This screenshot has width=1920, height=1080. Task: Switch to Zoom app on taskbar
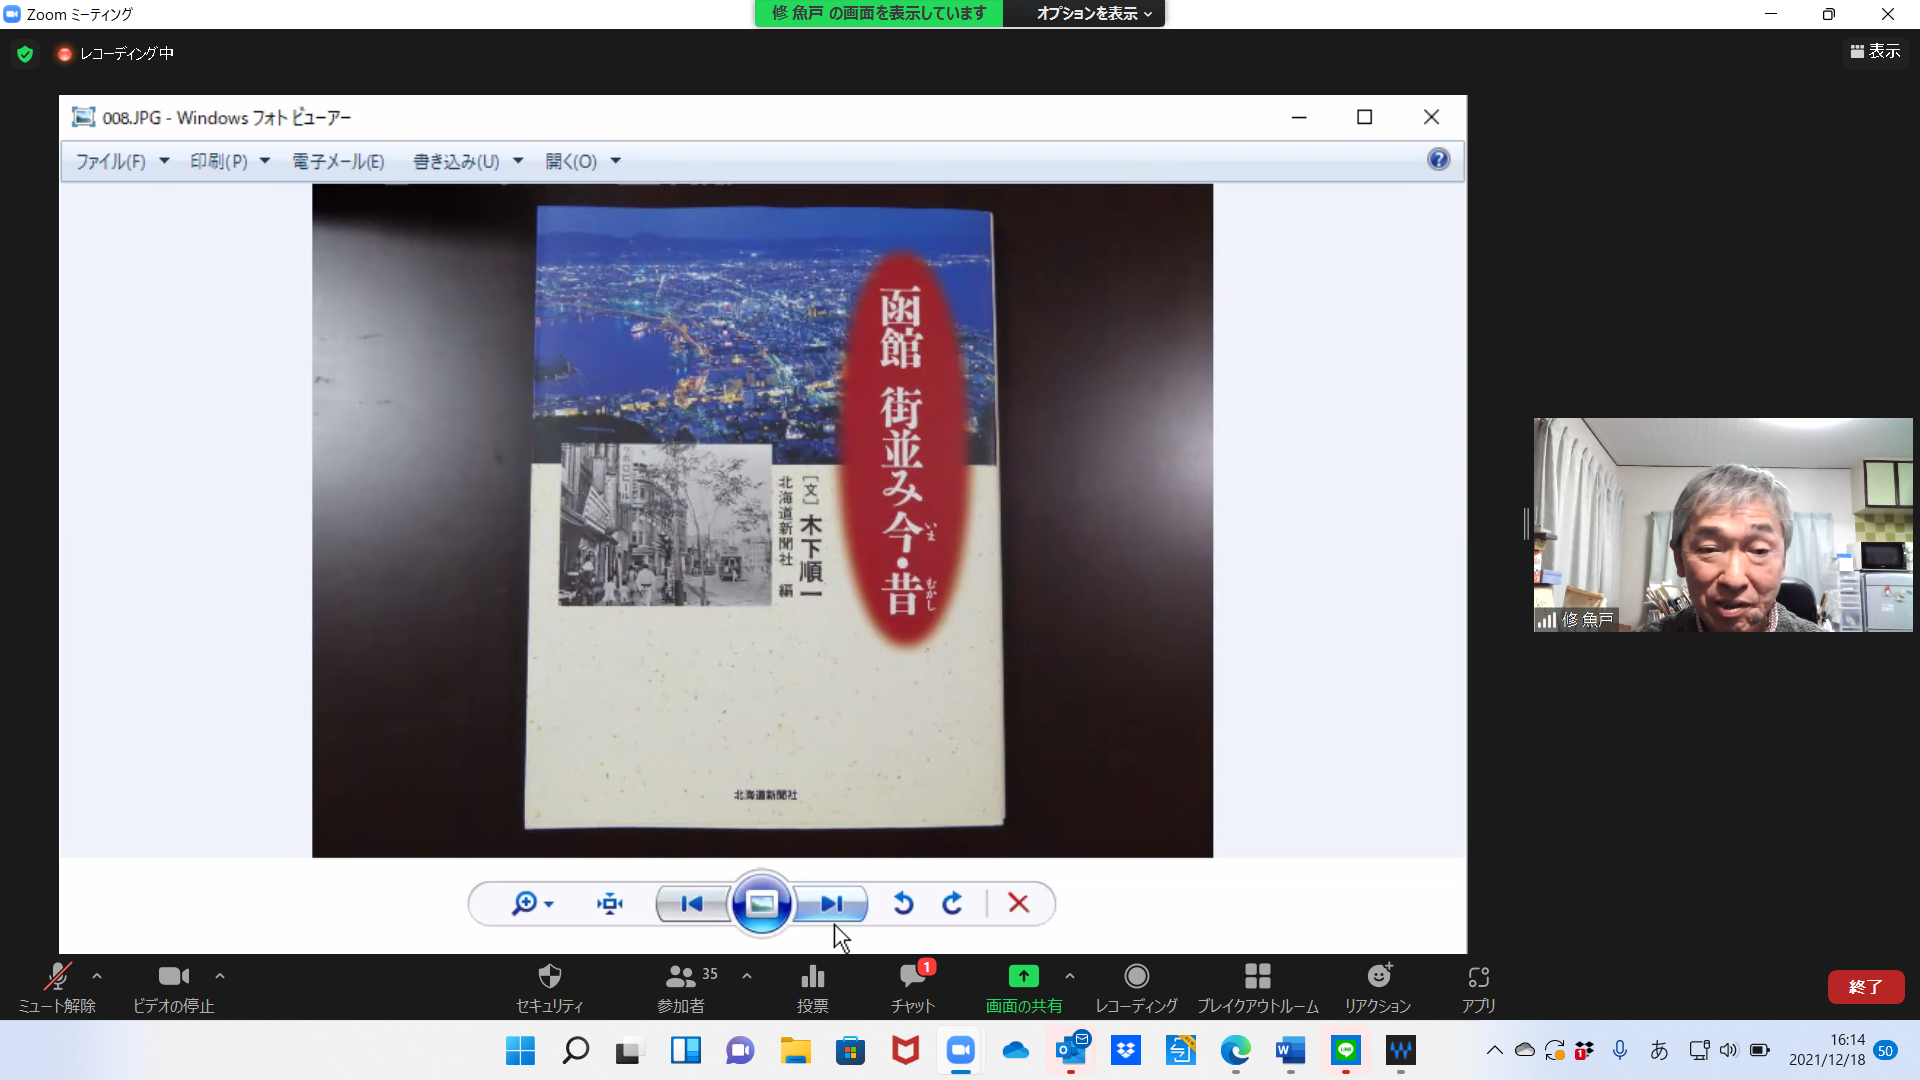click(x=961, y=1051)
